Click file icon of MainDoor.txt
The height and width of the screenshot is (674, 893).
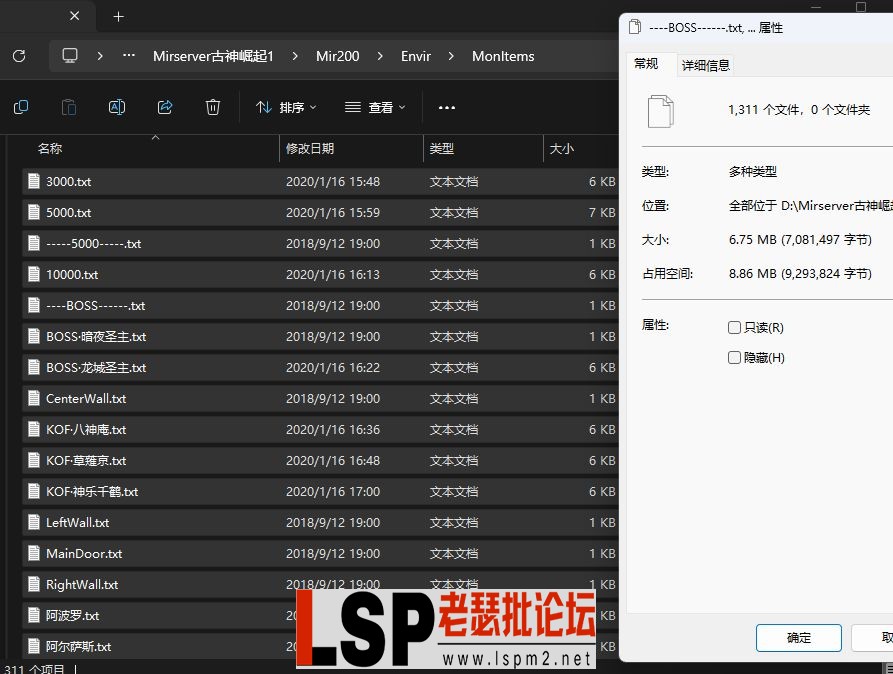tap(34, 553)
